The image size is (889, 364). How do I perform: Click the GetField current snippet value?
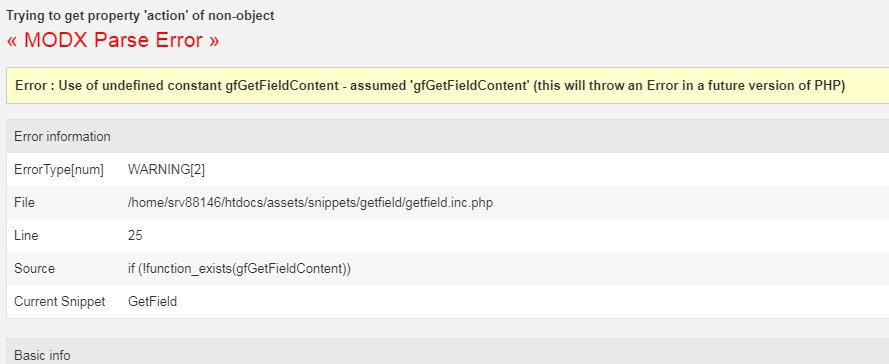152,301
